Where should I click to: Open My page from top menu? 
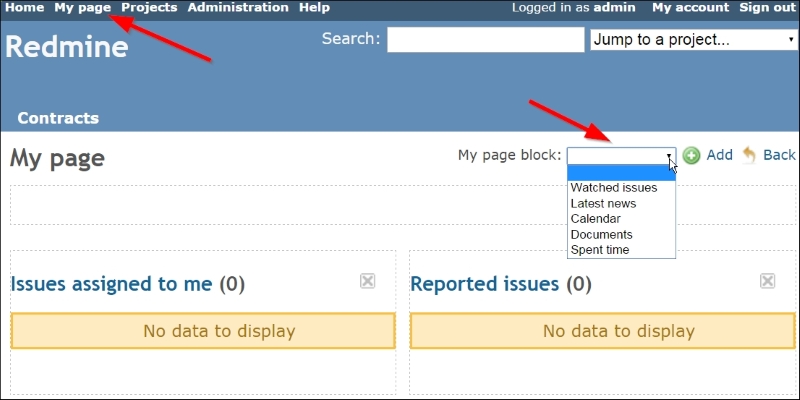click(x=82, y=8)
